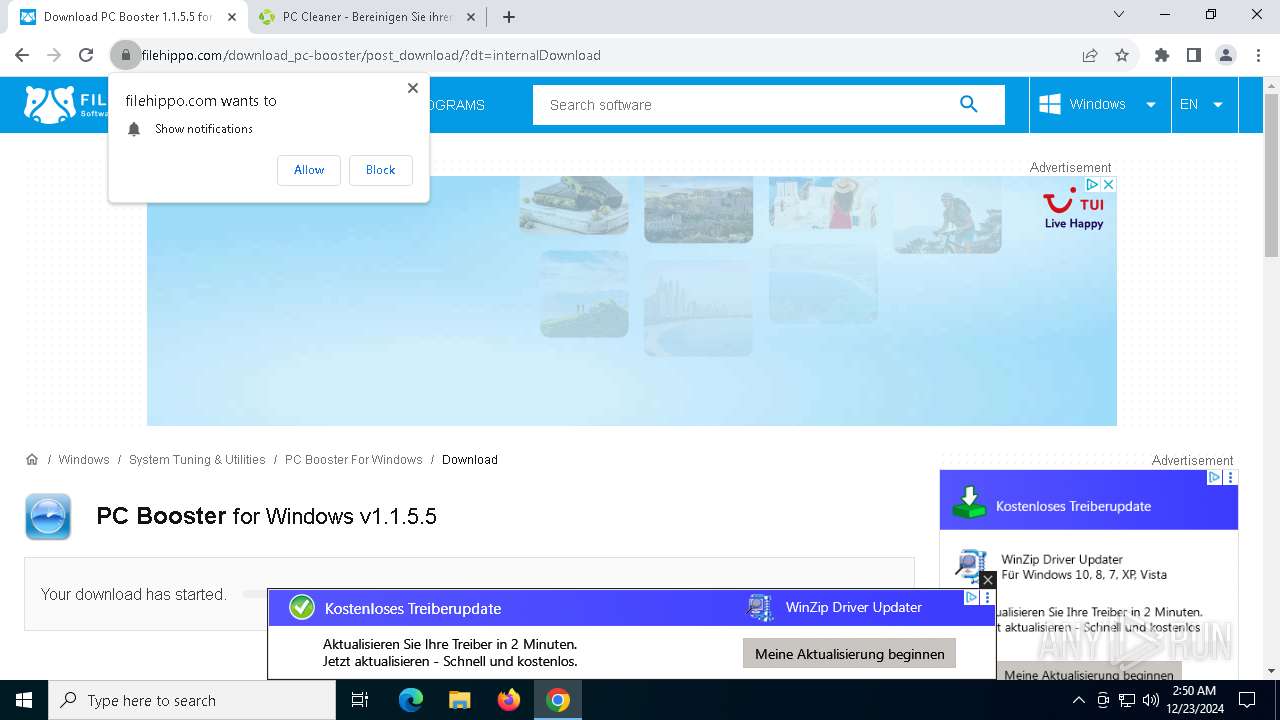Allow filehippo.com notifications

tap(309, 170)
